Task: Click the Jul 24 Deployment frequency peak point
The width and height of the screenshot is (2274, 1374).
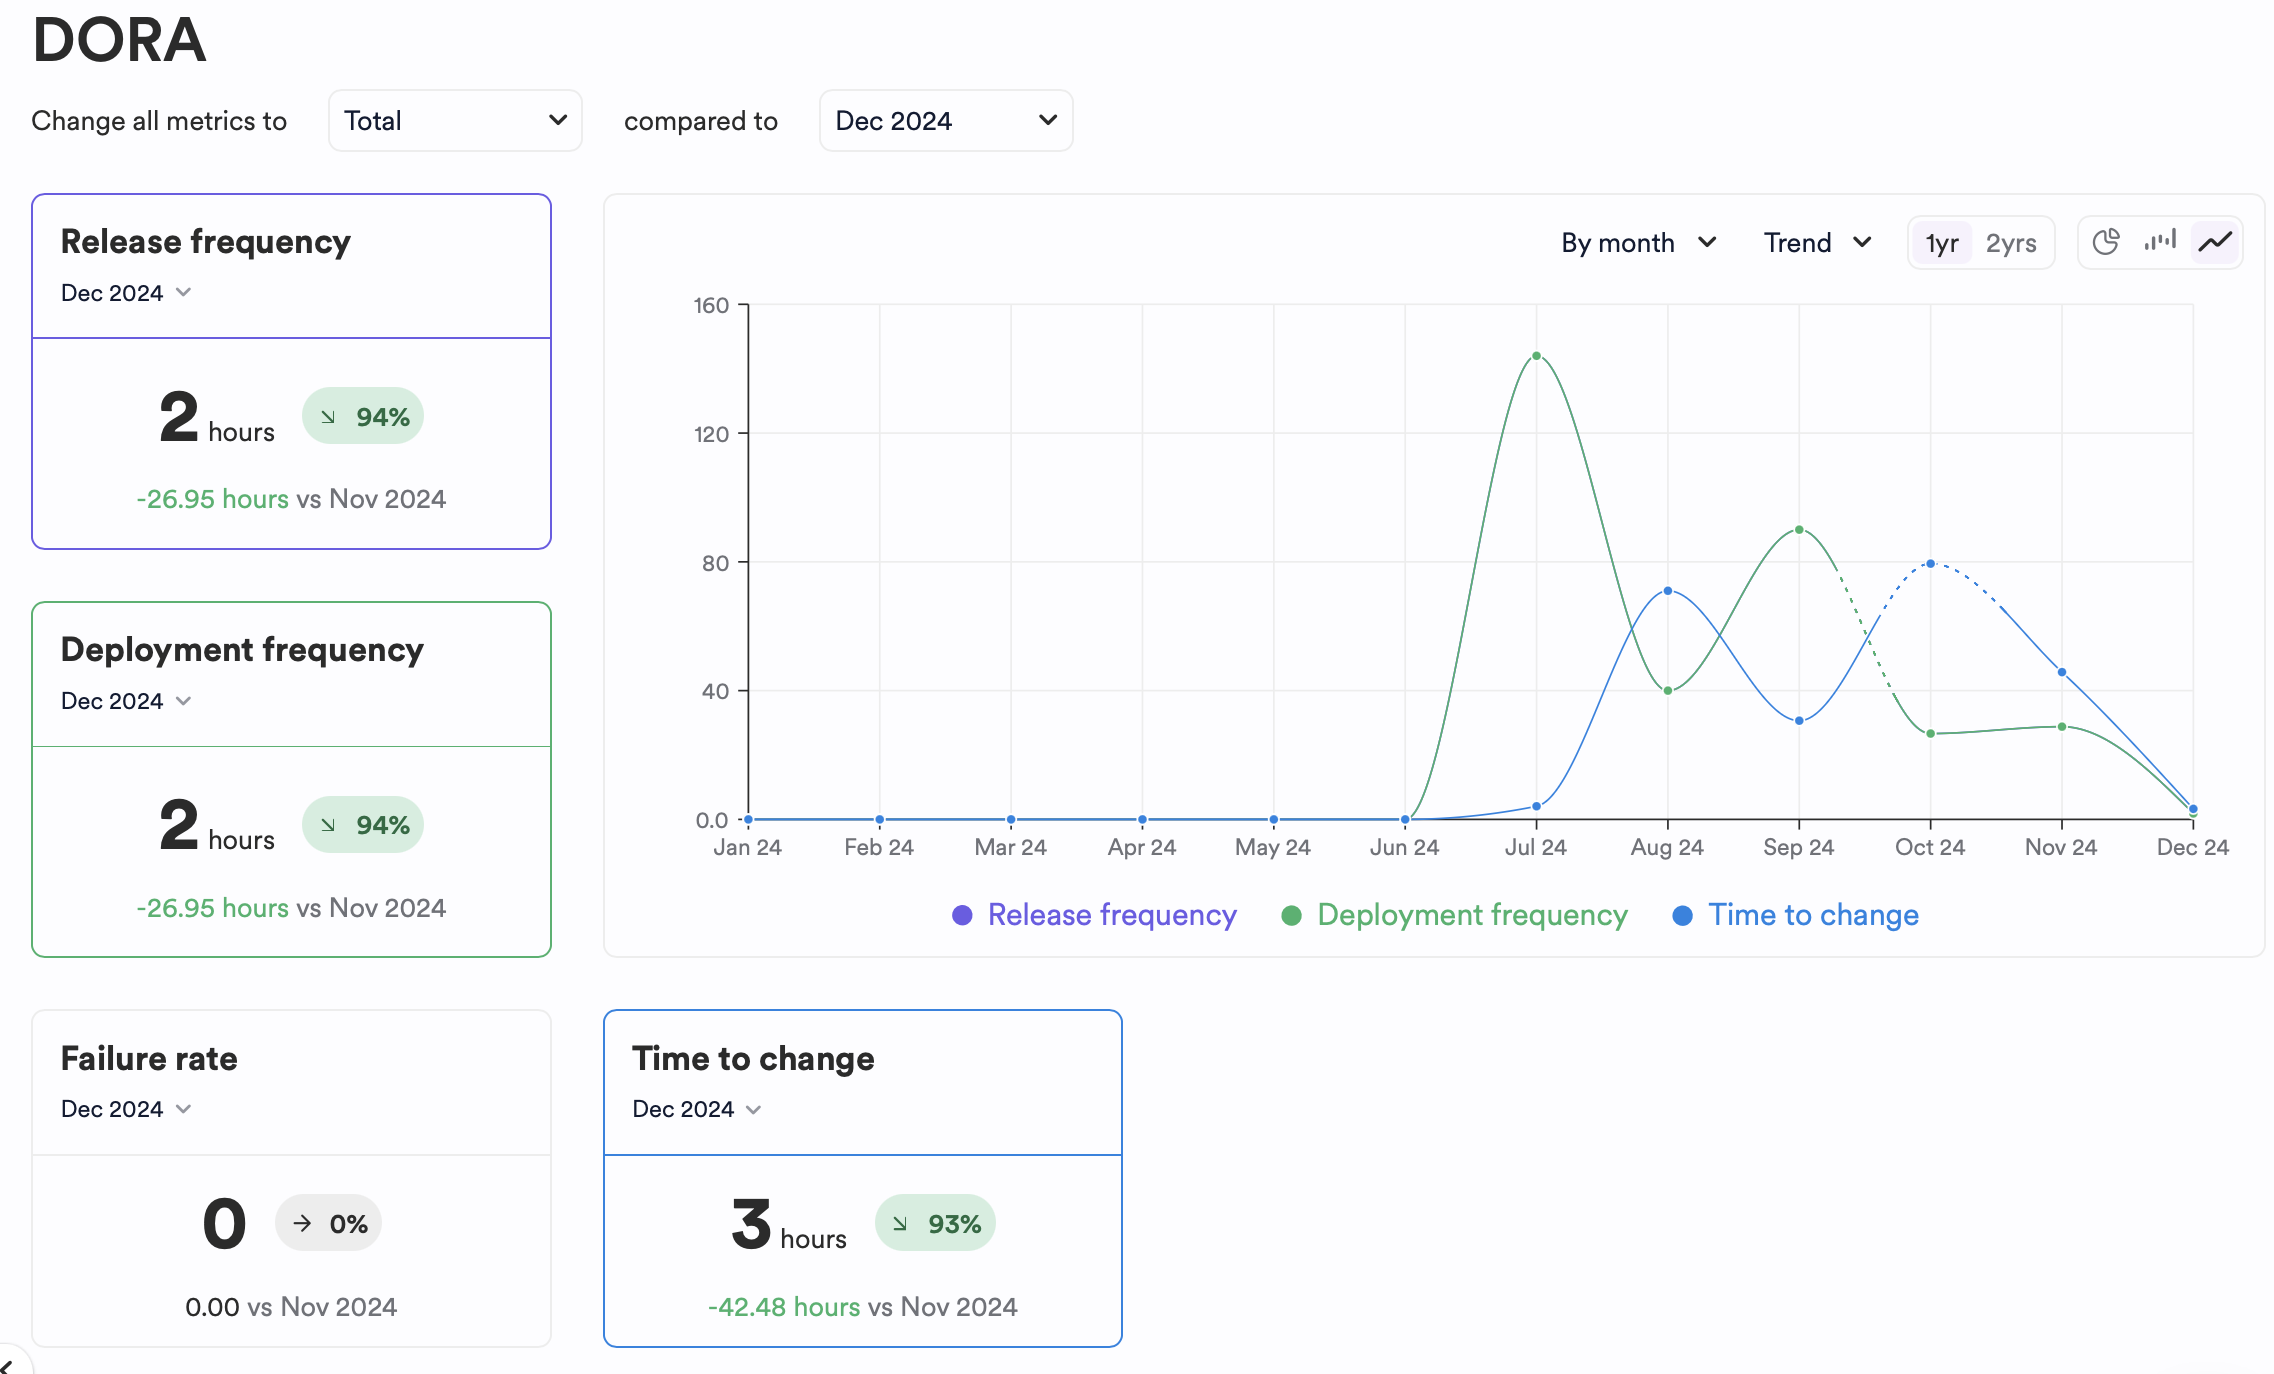Action: point(1536,356)
